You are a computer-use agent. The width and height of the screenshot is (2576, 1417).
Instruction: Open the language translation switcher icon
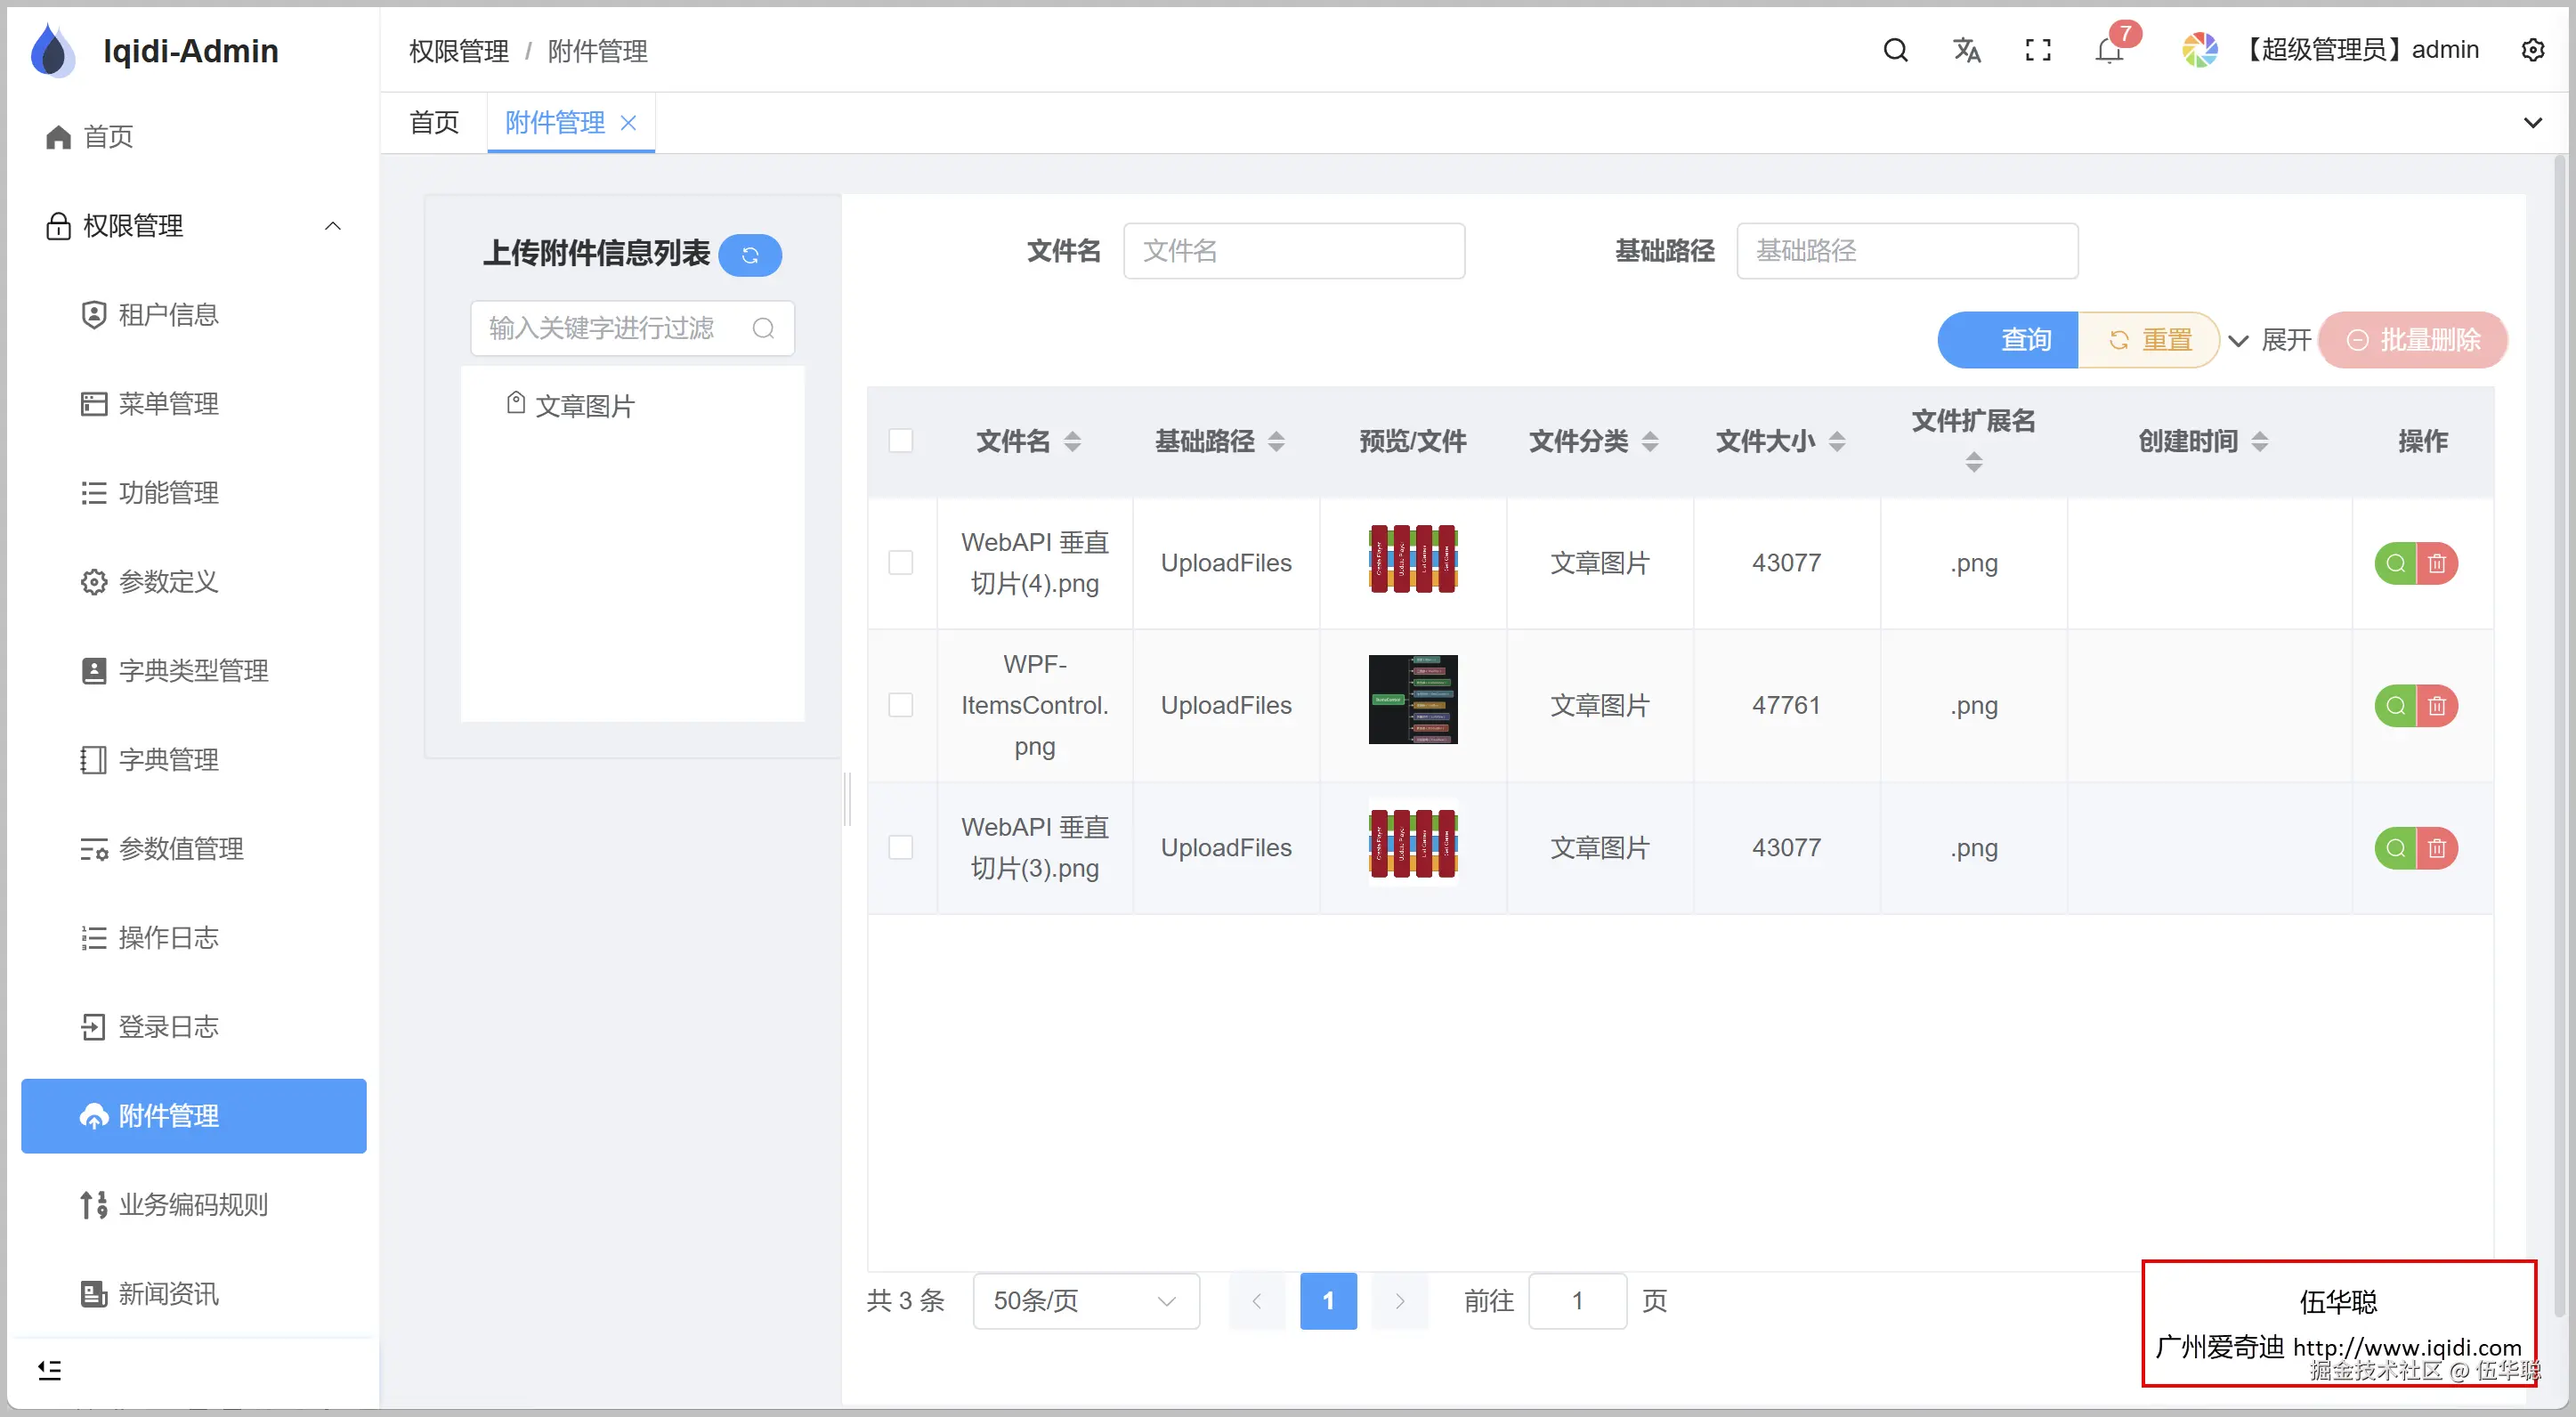[1966, 50]
